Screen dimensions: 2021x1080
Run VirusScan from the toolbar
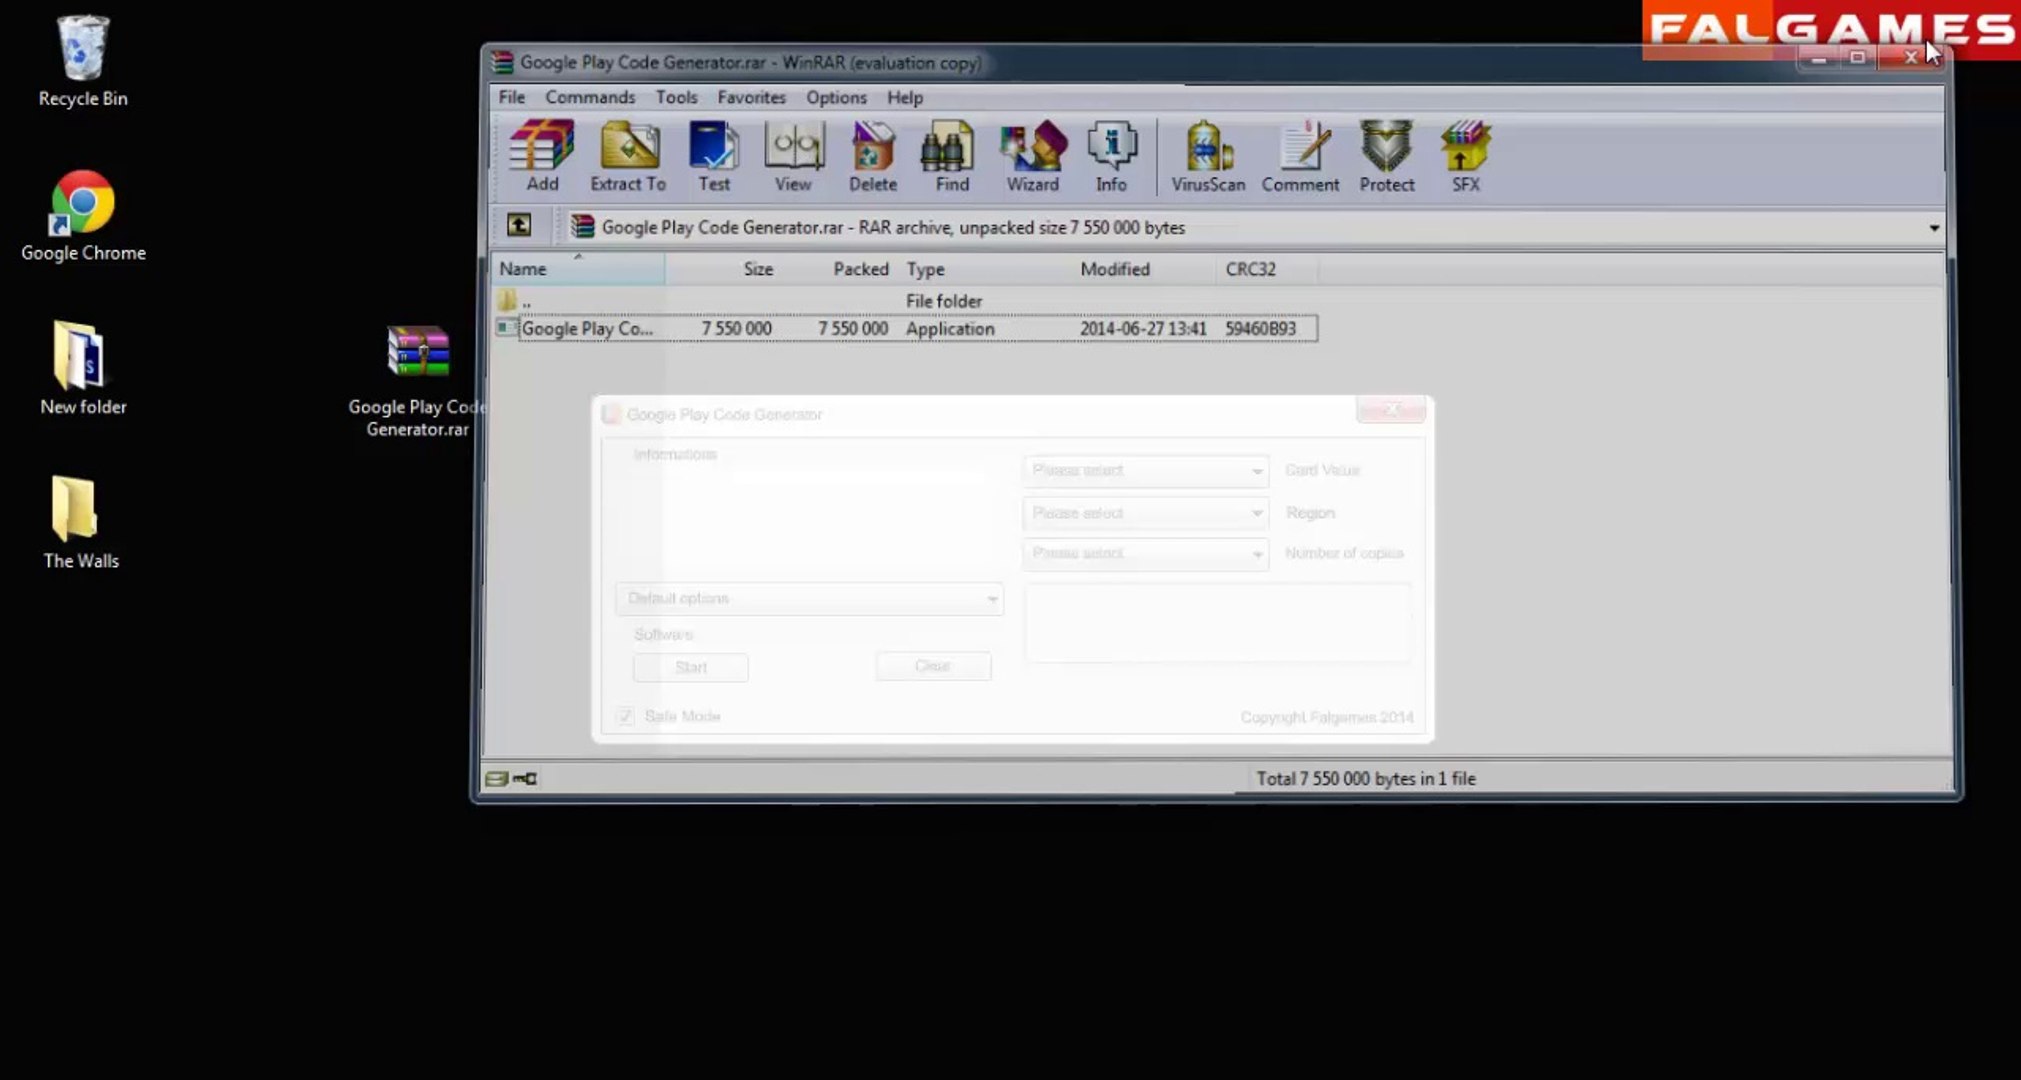pyautogui.click(x=1208, y=155)
